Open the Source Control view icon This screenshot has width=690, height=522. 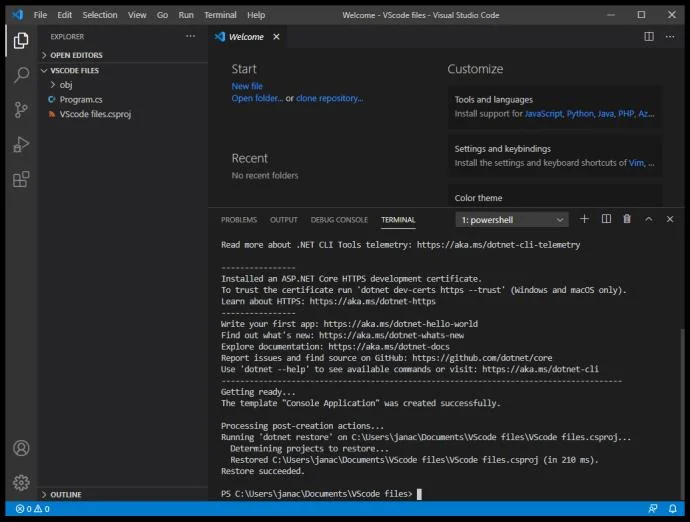21,110
